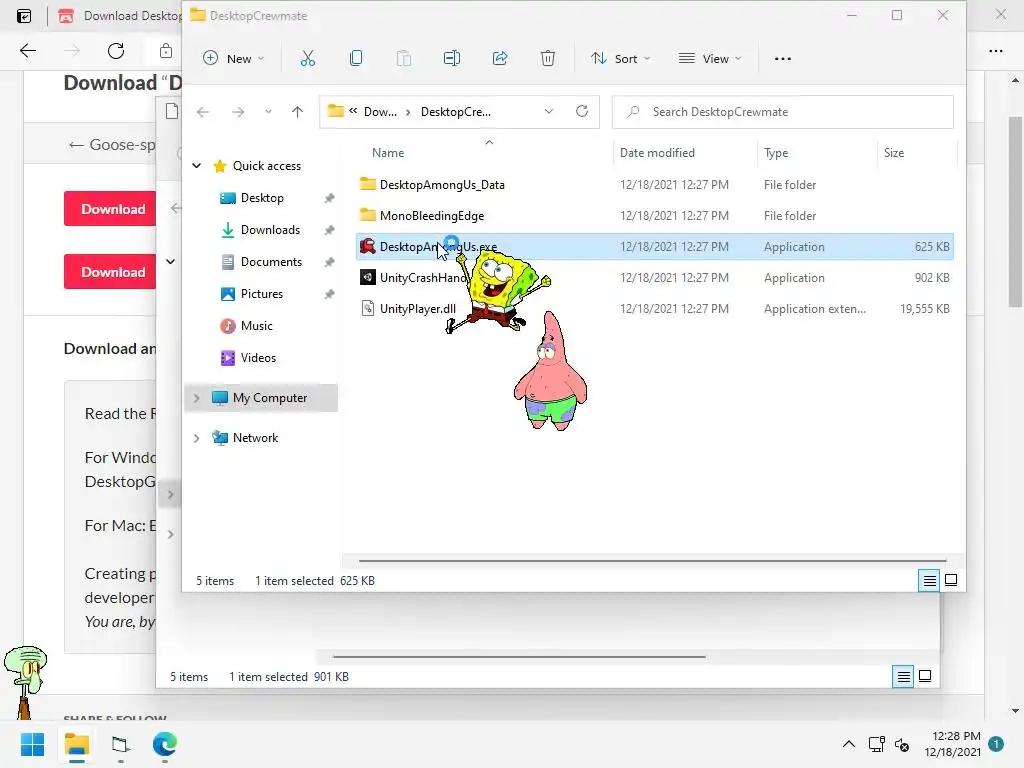Sort files by Name column header
The width and height of the screenshot is (1024, 768).
388,153
